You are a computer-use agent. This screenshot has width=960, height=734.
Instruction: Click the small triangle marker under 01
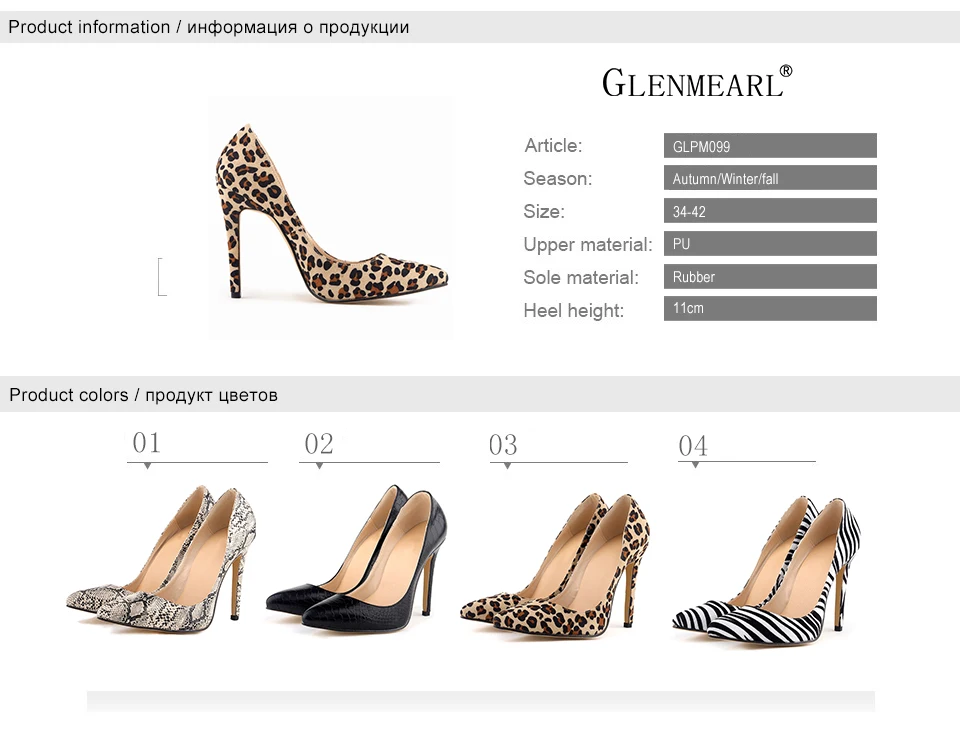tap(148, 466)
